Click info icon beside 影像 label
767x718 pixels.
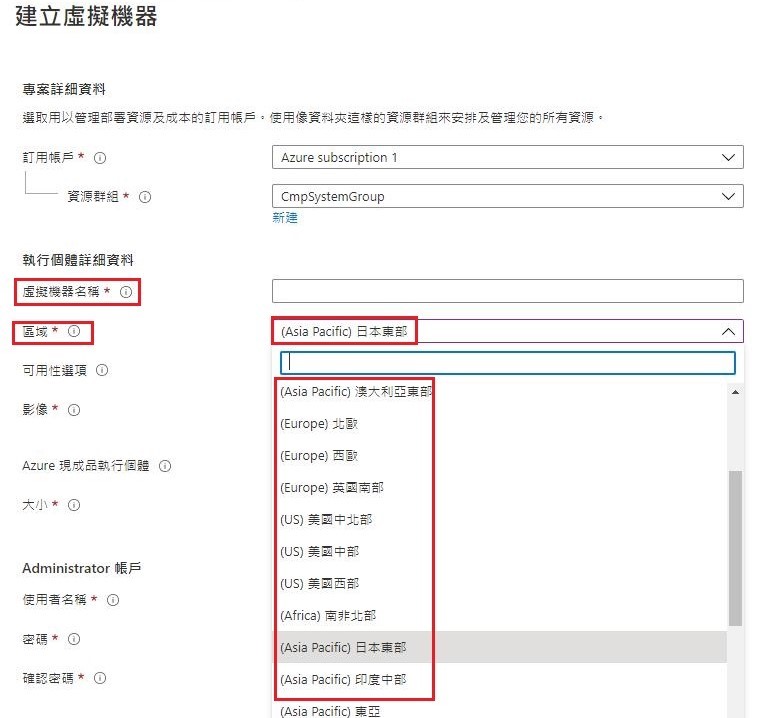pyautogui.click(x=74, y=410)
